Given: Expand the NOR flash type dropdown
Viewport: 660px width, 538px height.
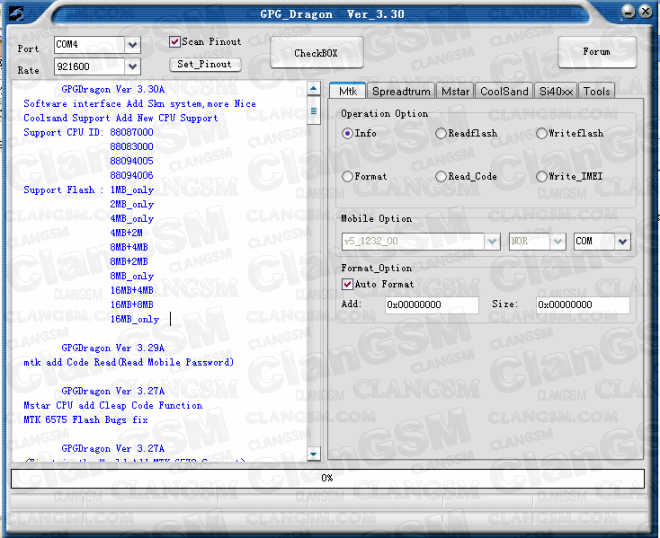Looking at the screenshot, I should [558, 242].
